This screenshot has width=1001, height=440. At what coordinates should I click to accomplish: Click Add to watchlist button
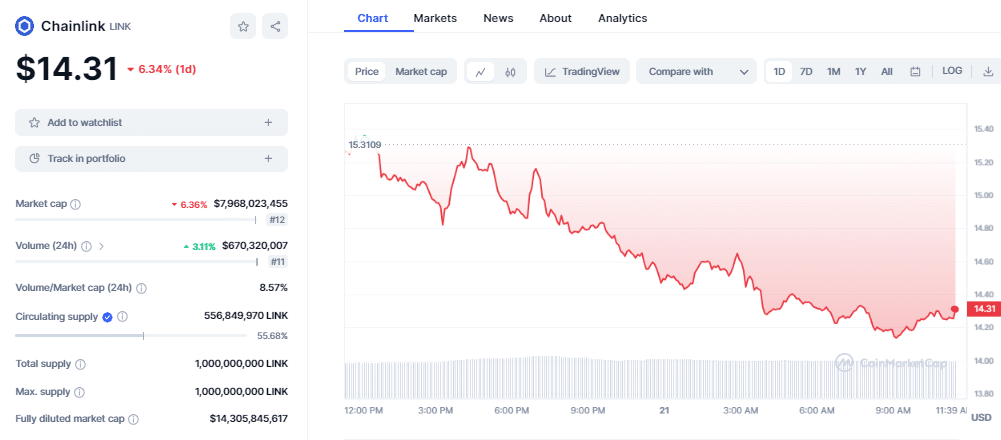pyautogui.click(x=151, y=123)
